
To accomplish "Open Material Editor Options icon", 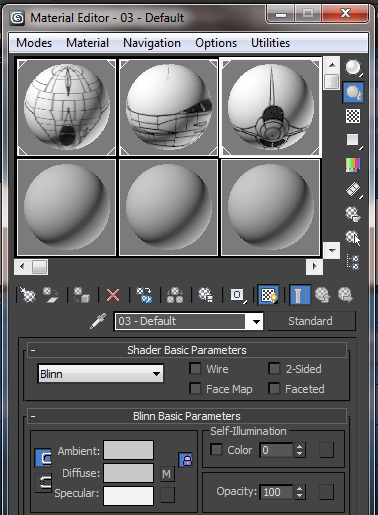I will point(353,214).
